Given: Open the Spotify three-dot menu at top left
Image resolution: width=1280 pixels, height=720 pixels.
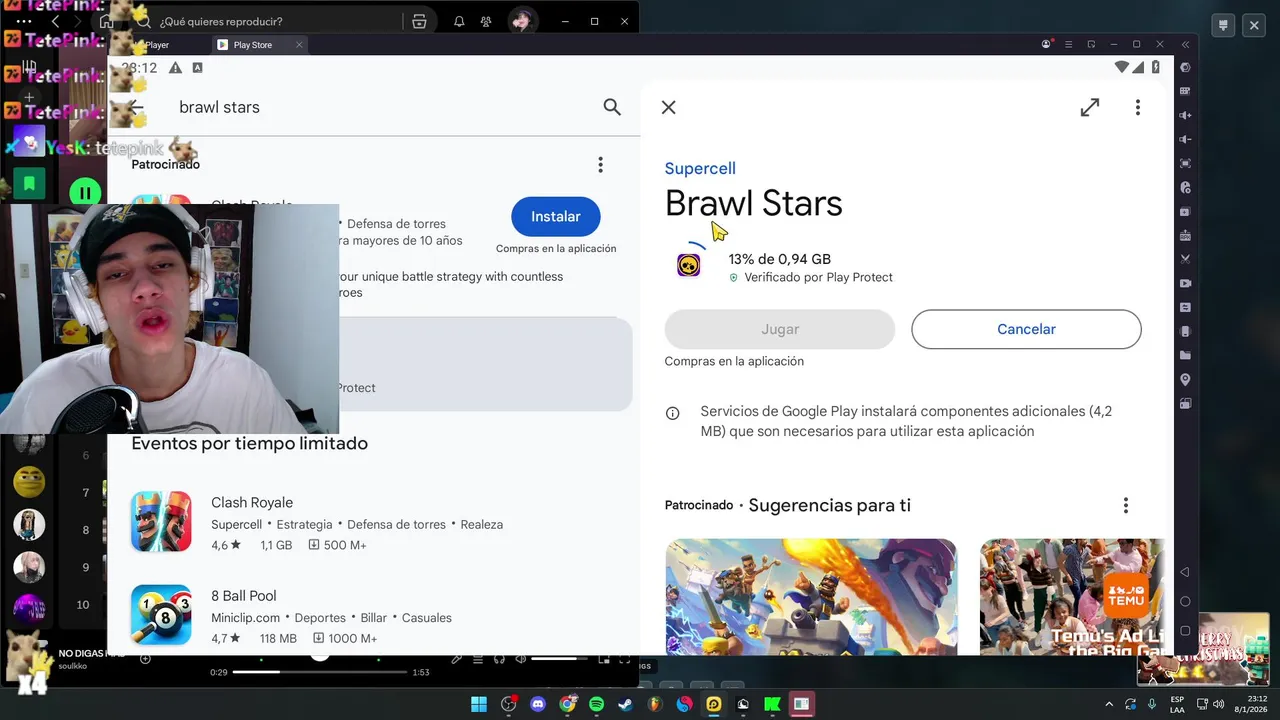Looking at the screenshot, I should pyautogui.click(x=24, y=21).
